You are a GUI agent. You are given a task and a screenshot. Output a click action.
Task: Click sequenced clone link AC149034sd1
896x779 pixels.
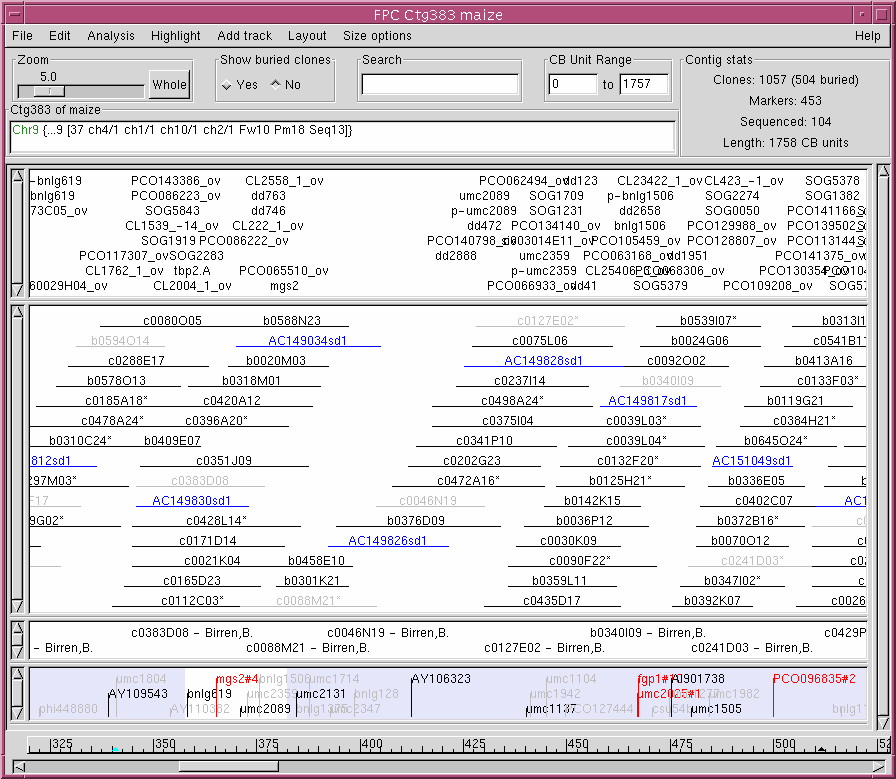pos(308,341)
